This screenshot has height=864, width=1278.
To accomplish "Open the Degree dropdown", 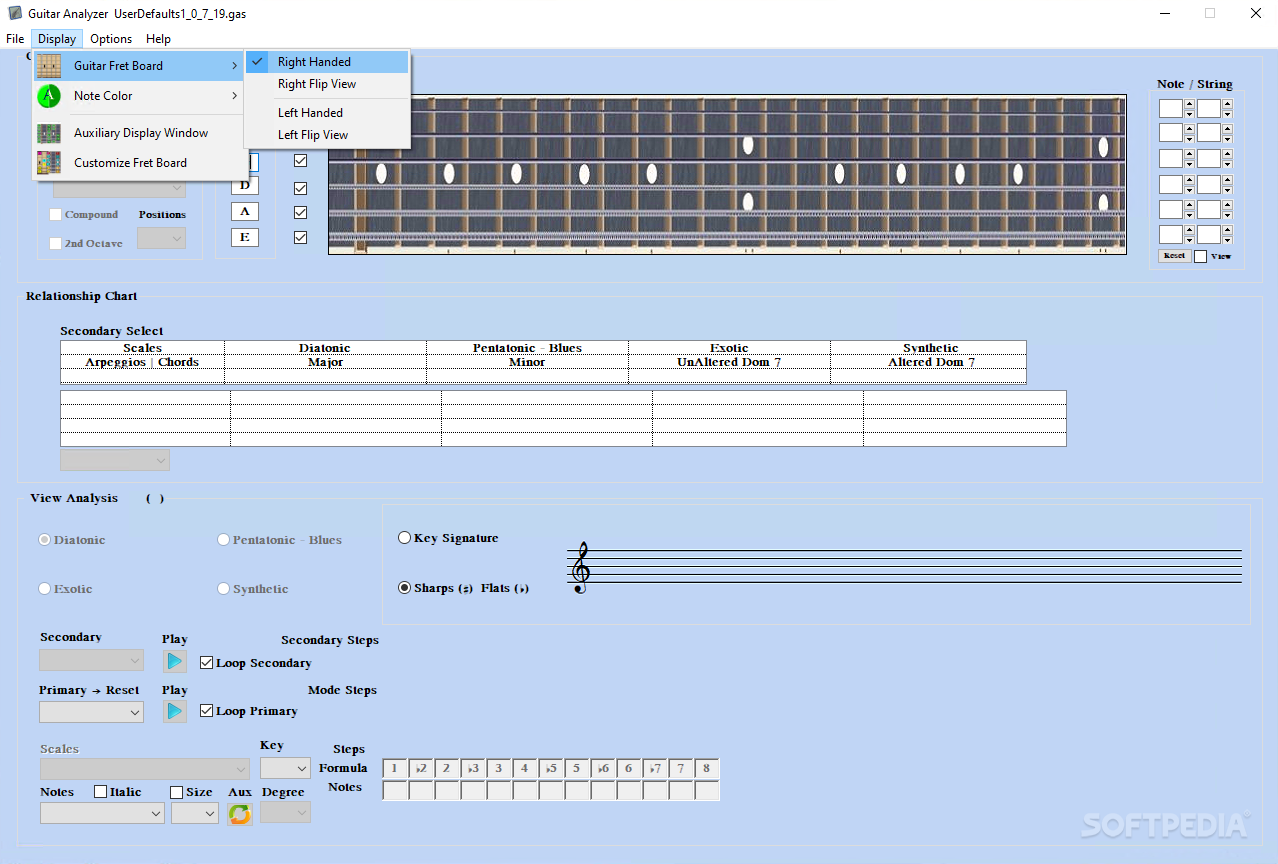I will coord(285,813).
